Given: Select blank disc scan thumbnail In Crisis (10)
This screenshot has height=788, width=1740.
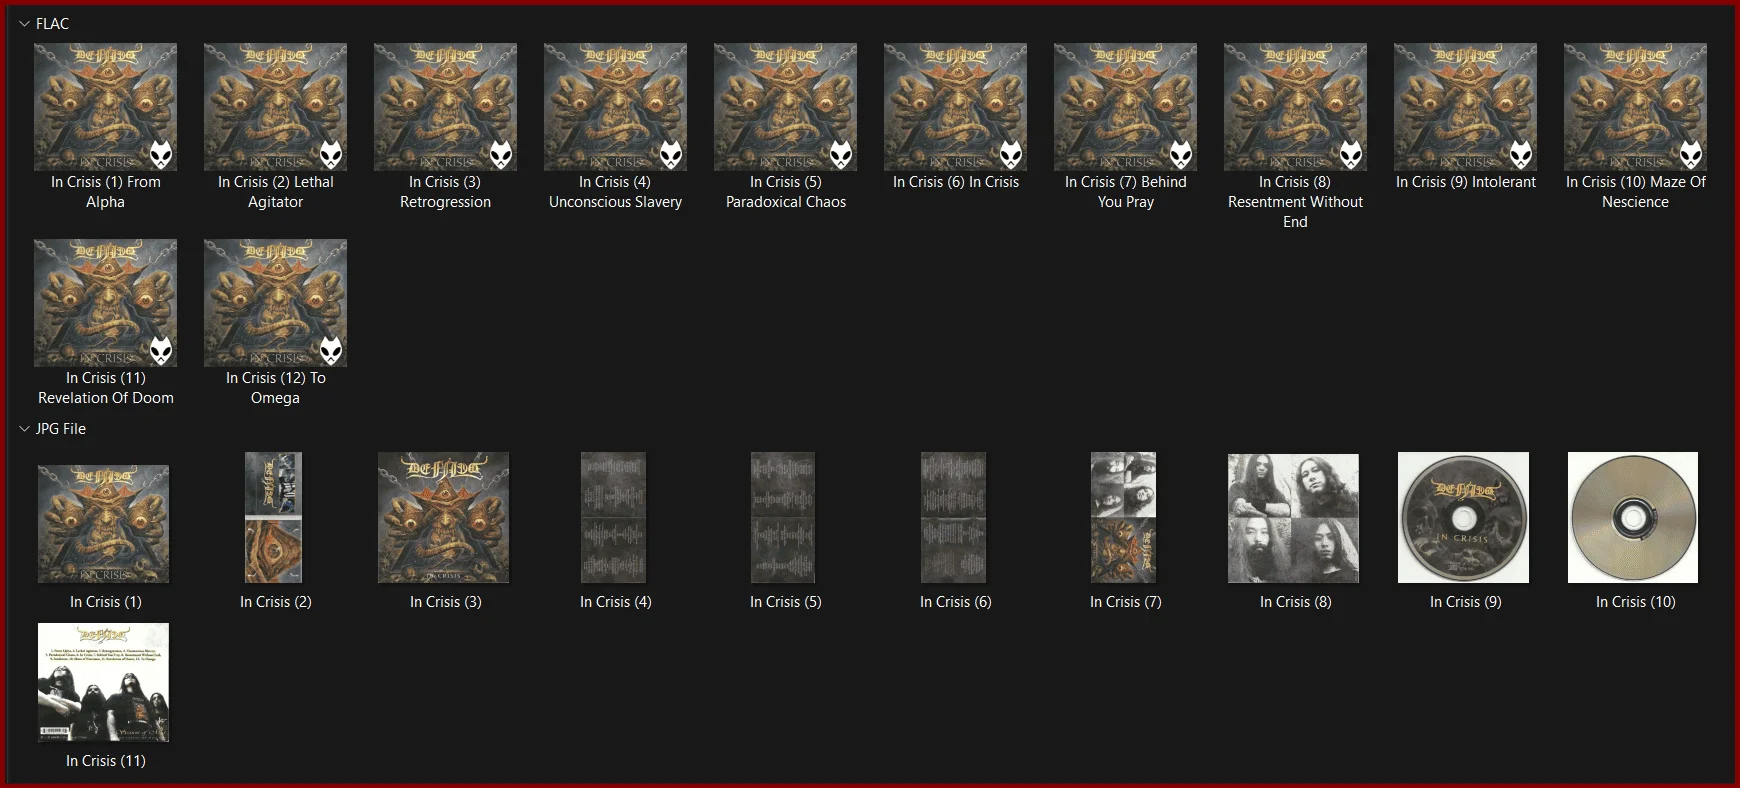Looking at the screenshot, I should tap(1633, 517).
